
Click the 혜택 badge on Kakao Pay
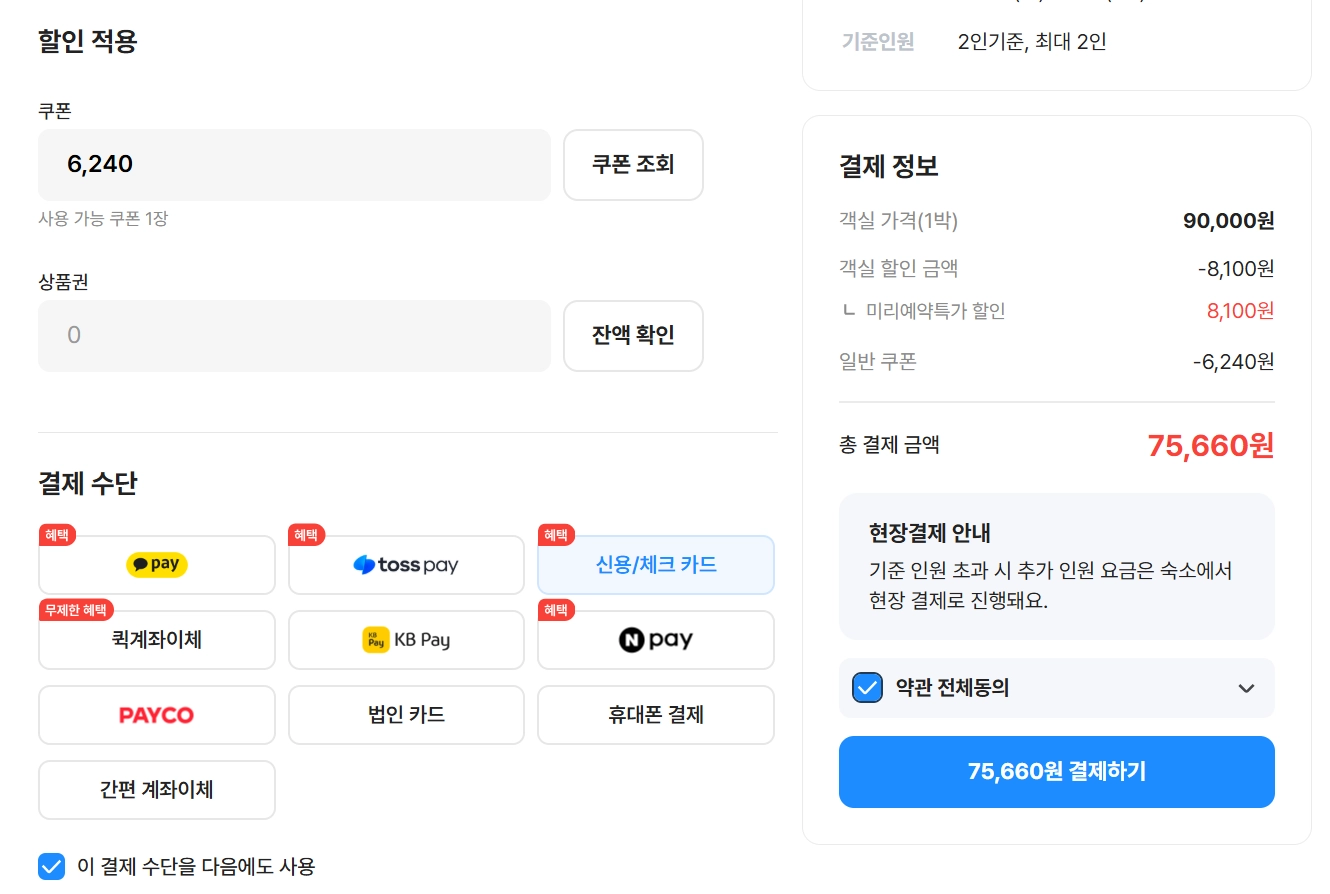(x=57, y=535)
